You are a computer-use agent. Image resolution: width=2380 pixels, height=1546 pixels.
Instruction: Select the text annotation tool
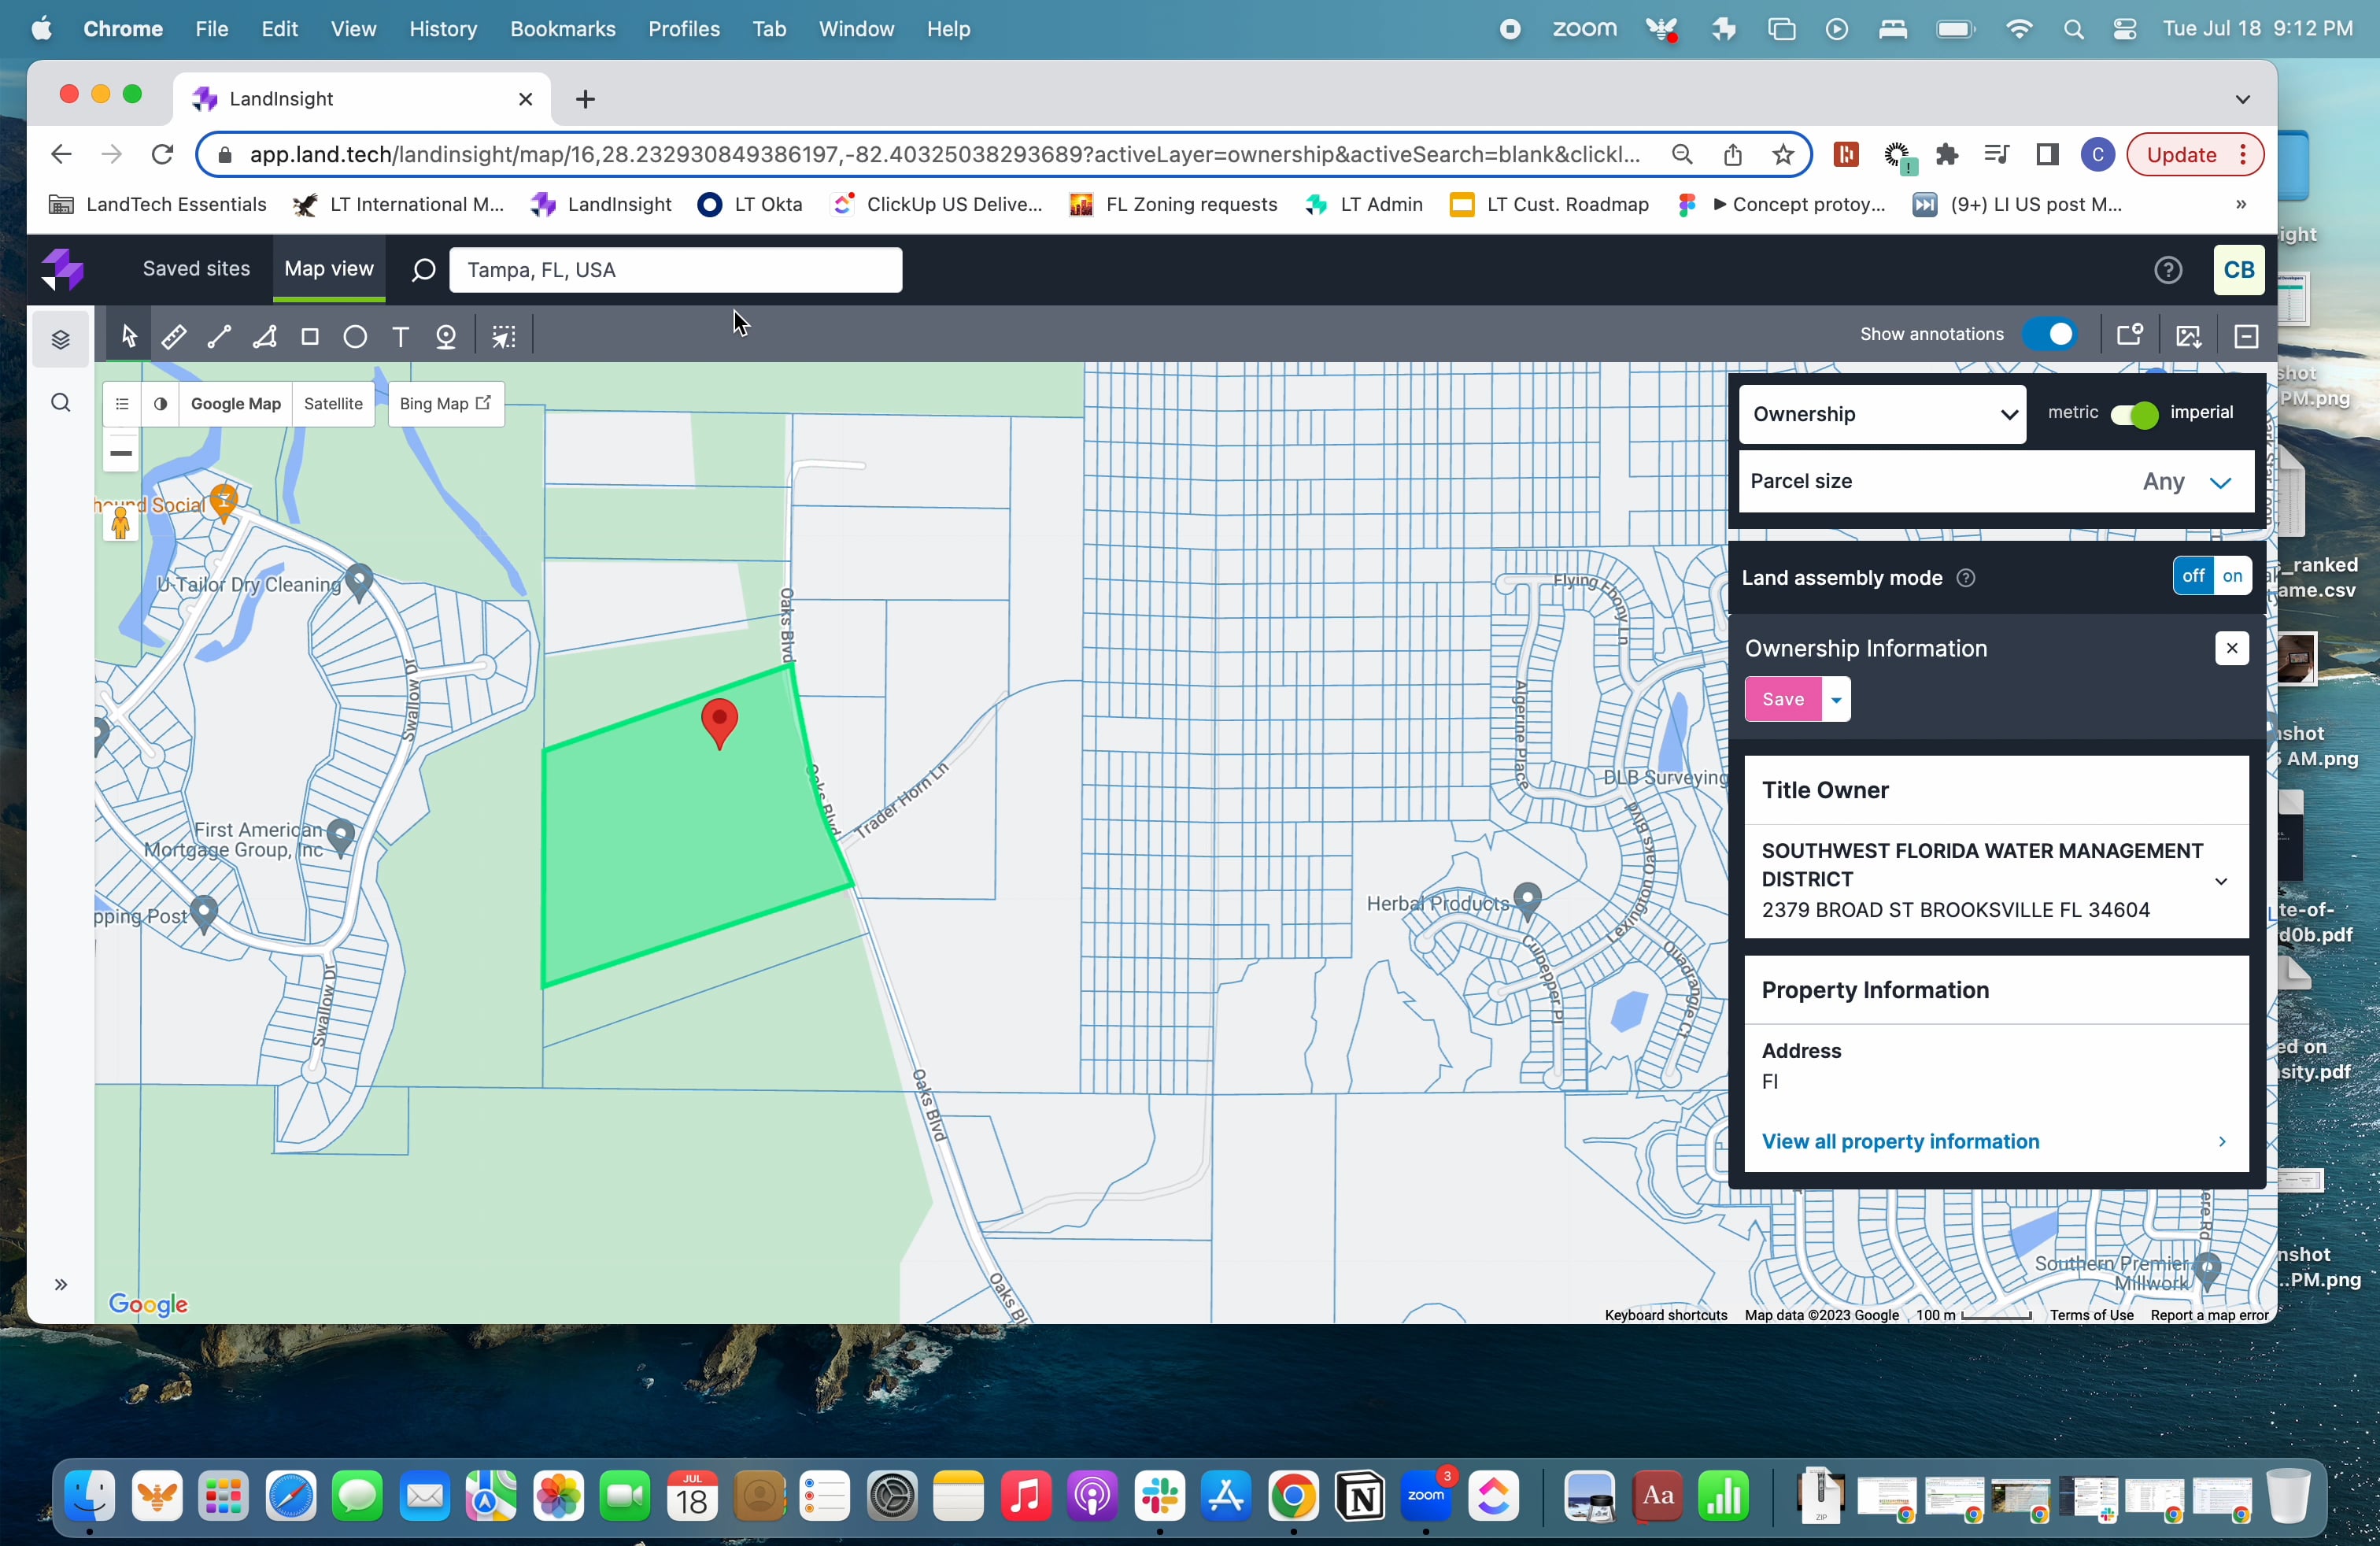[400, 337]
